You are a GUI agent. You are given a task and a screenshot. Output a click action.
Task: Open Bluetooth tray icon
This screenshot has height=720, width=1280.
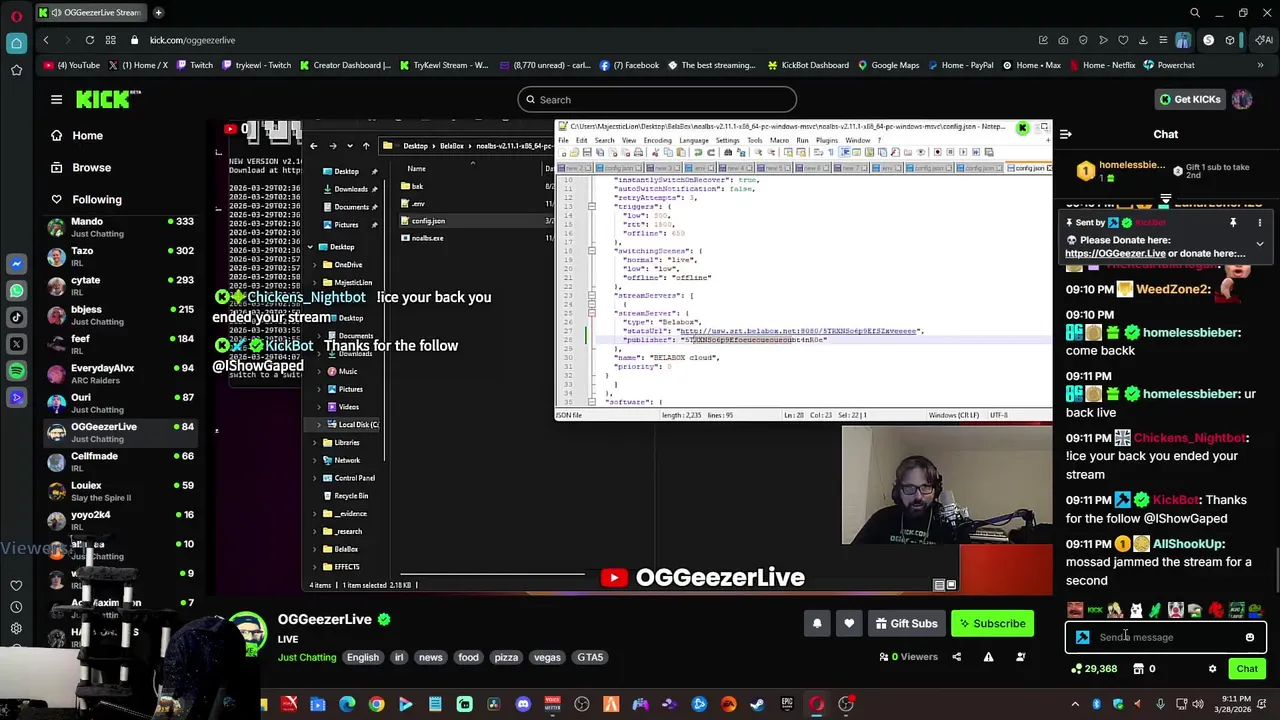click(1097, 705)
